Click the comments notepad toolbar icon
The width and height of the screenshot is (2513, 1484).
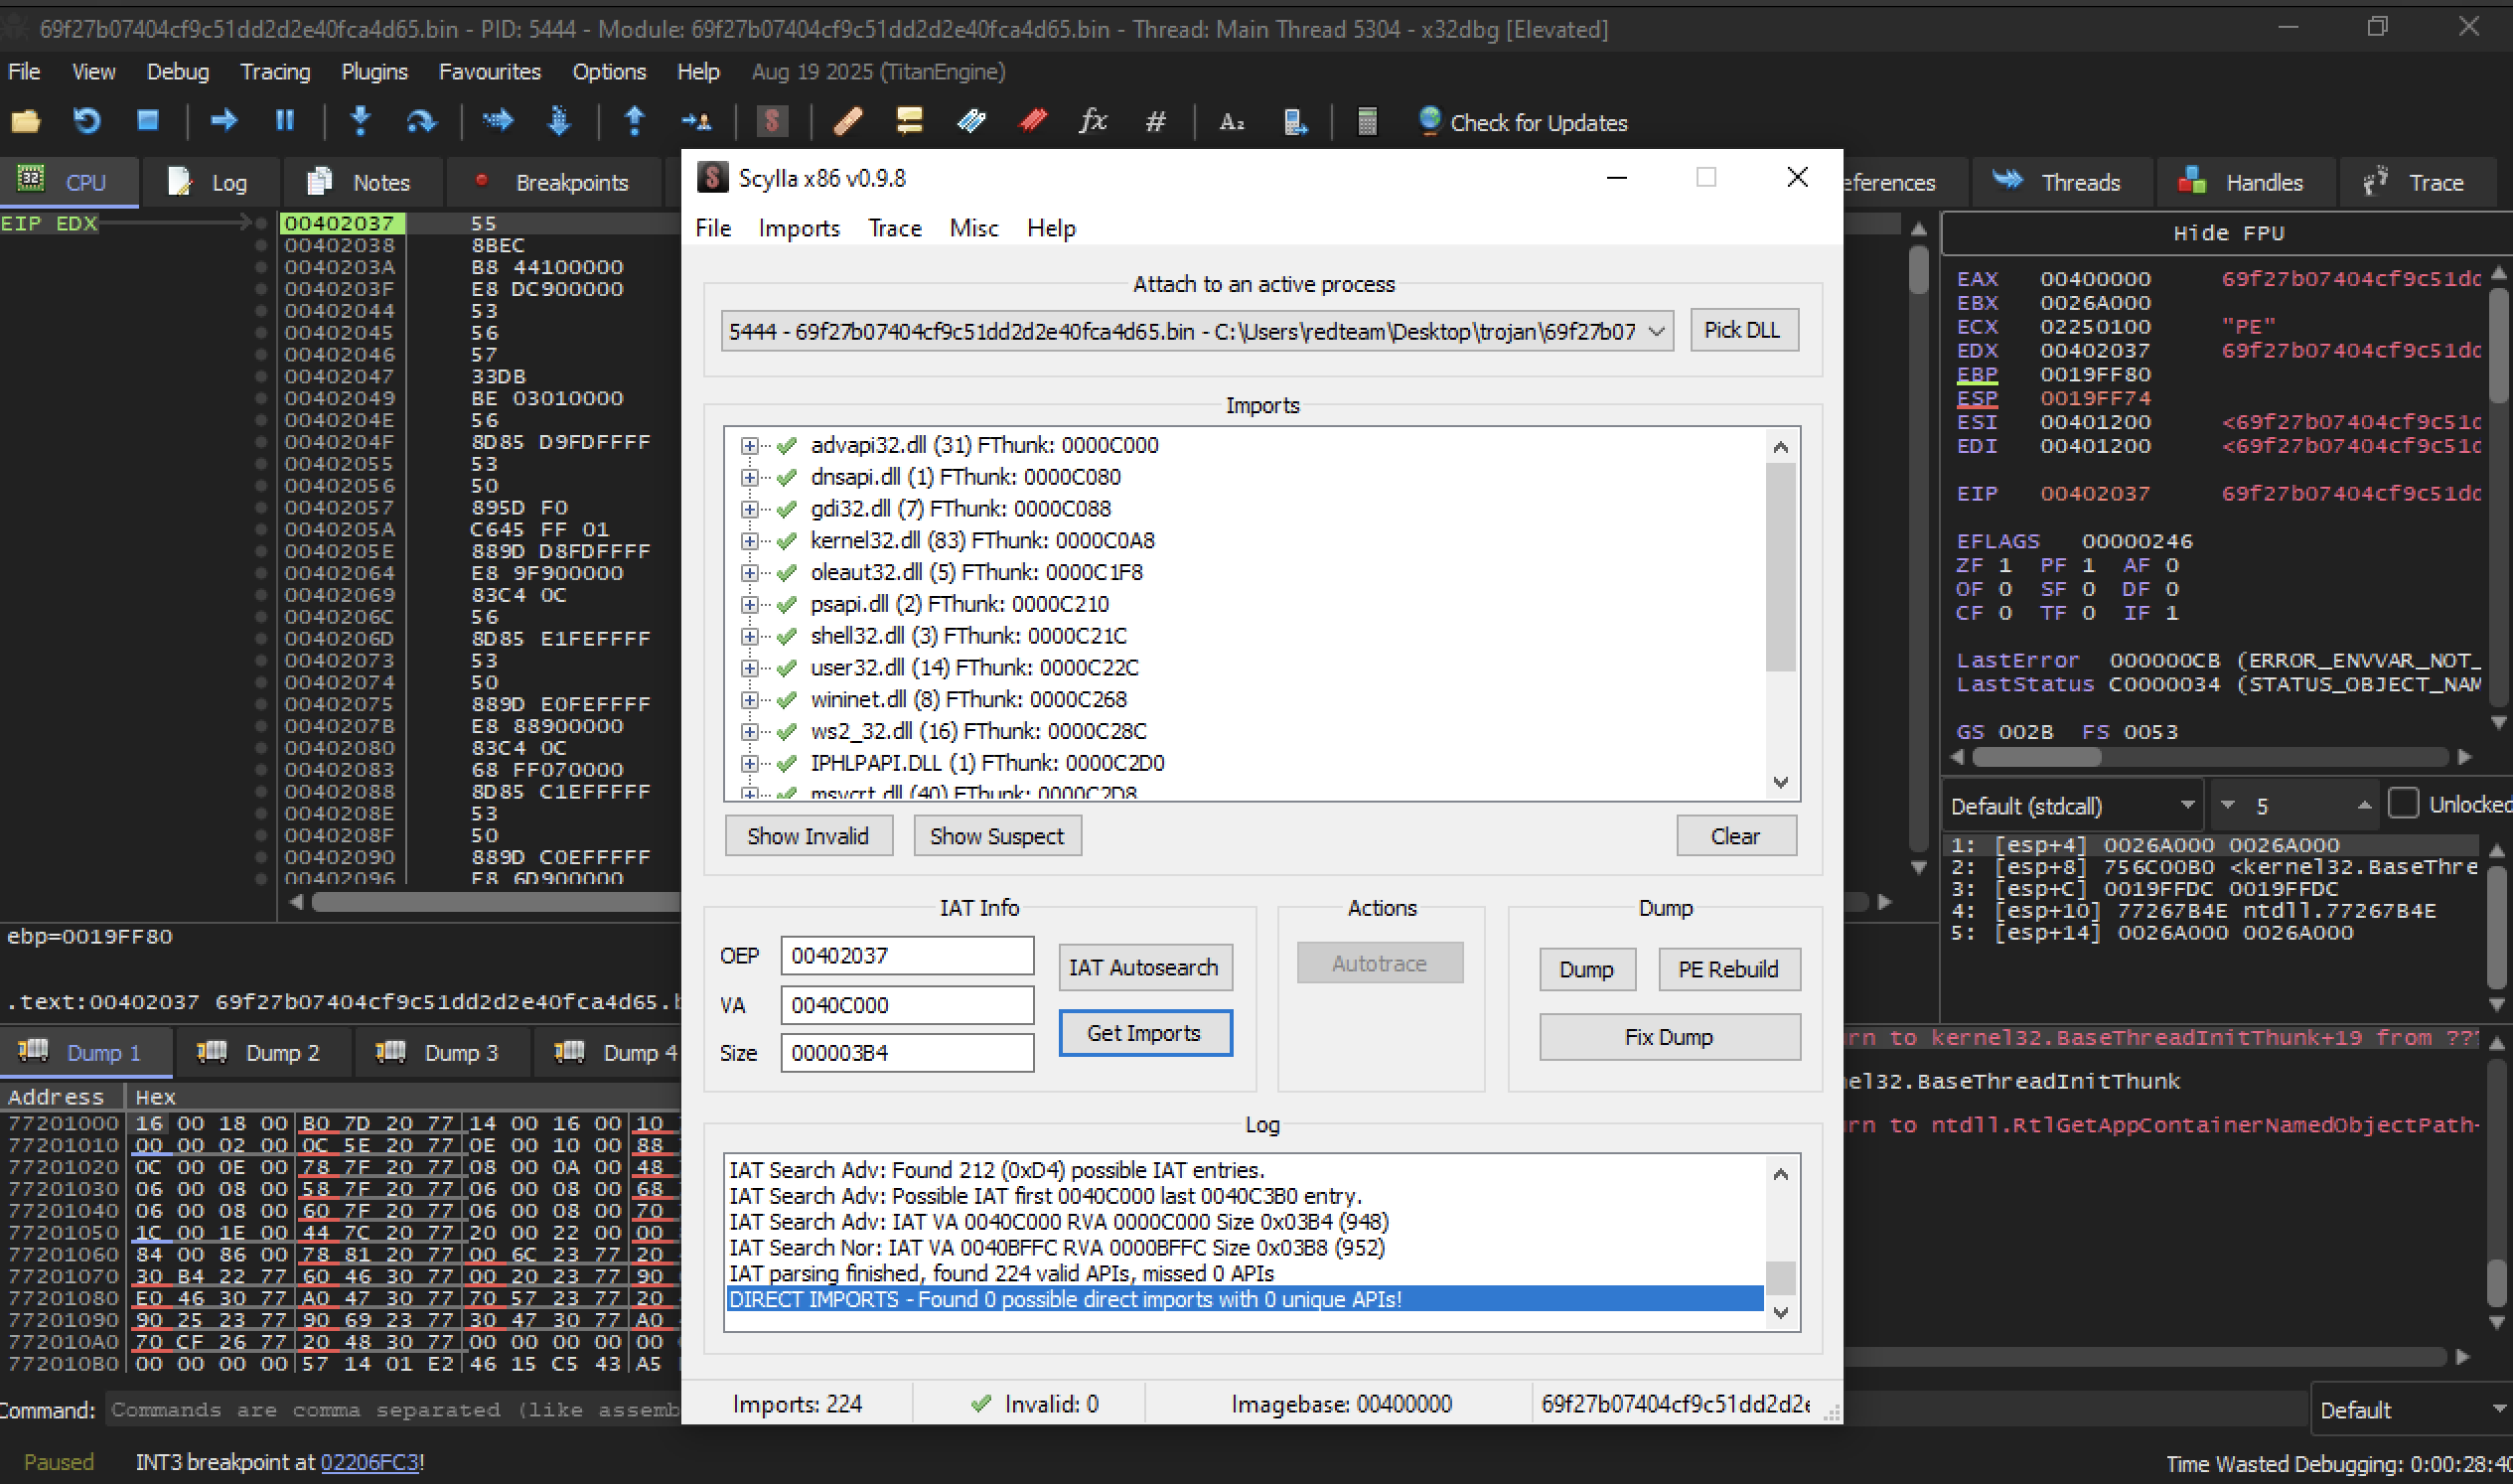tap(909, 122)
